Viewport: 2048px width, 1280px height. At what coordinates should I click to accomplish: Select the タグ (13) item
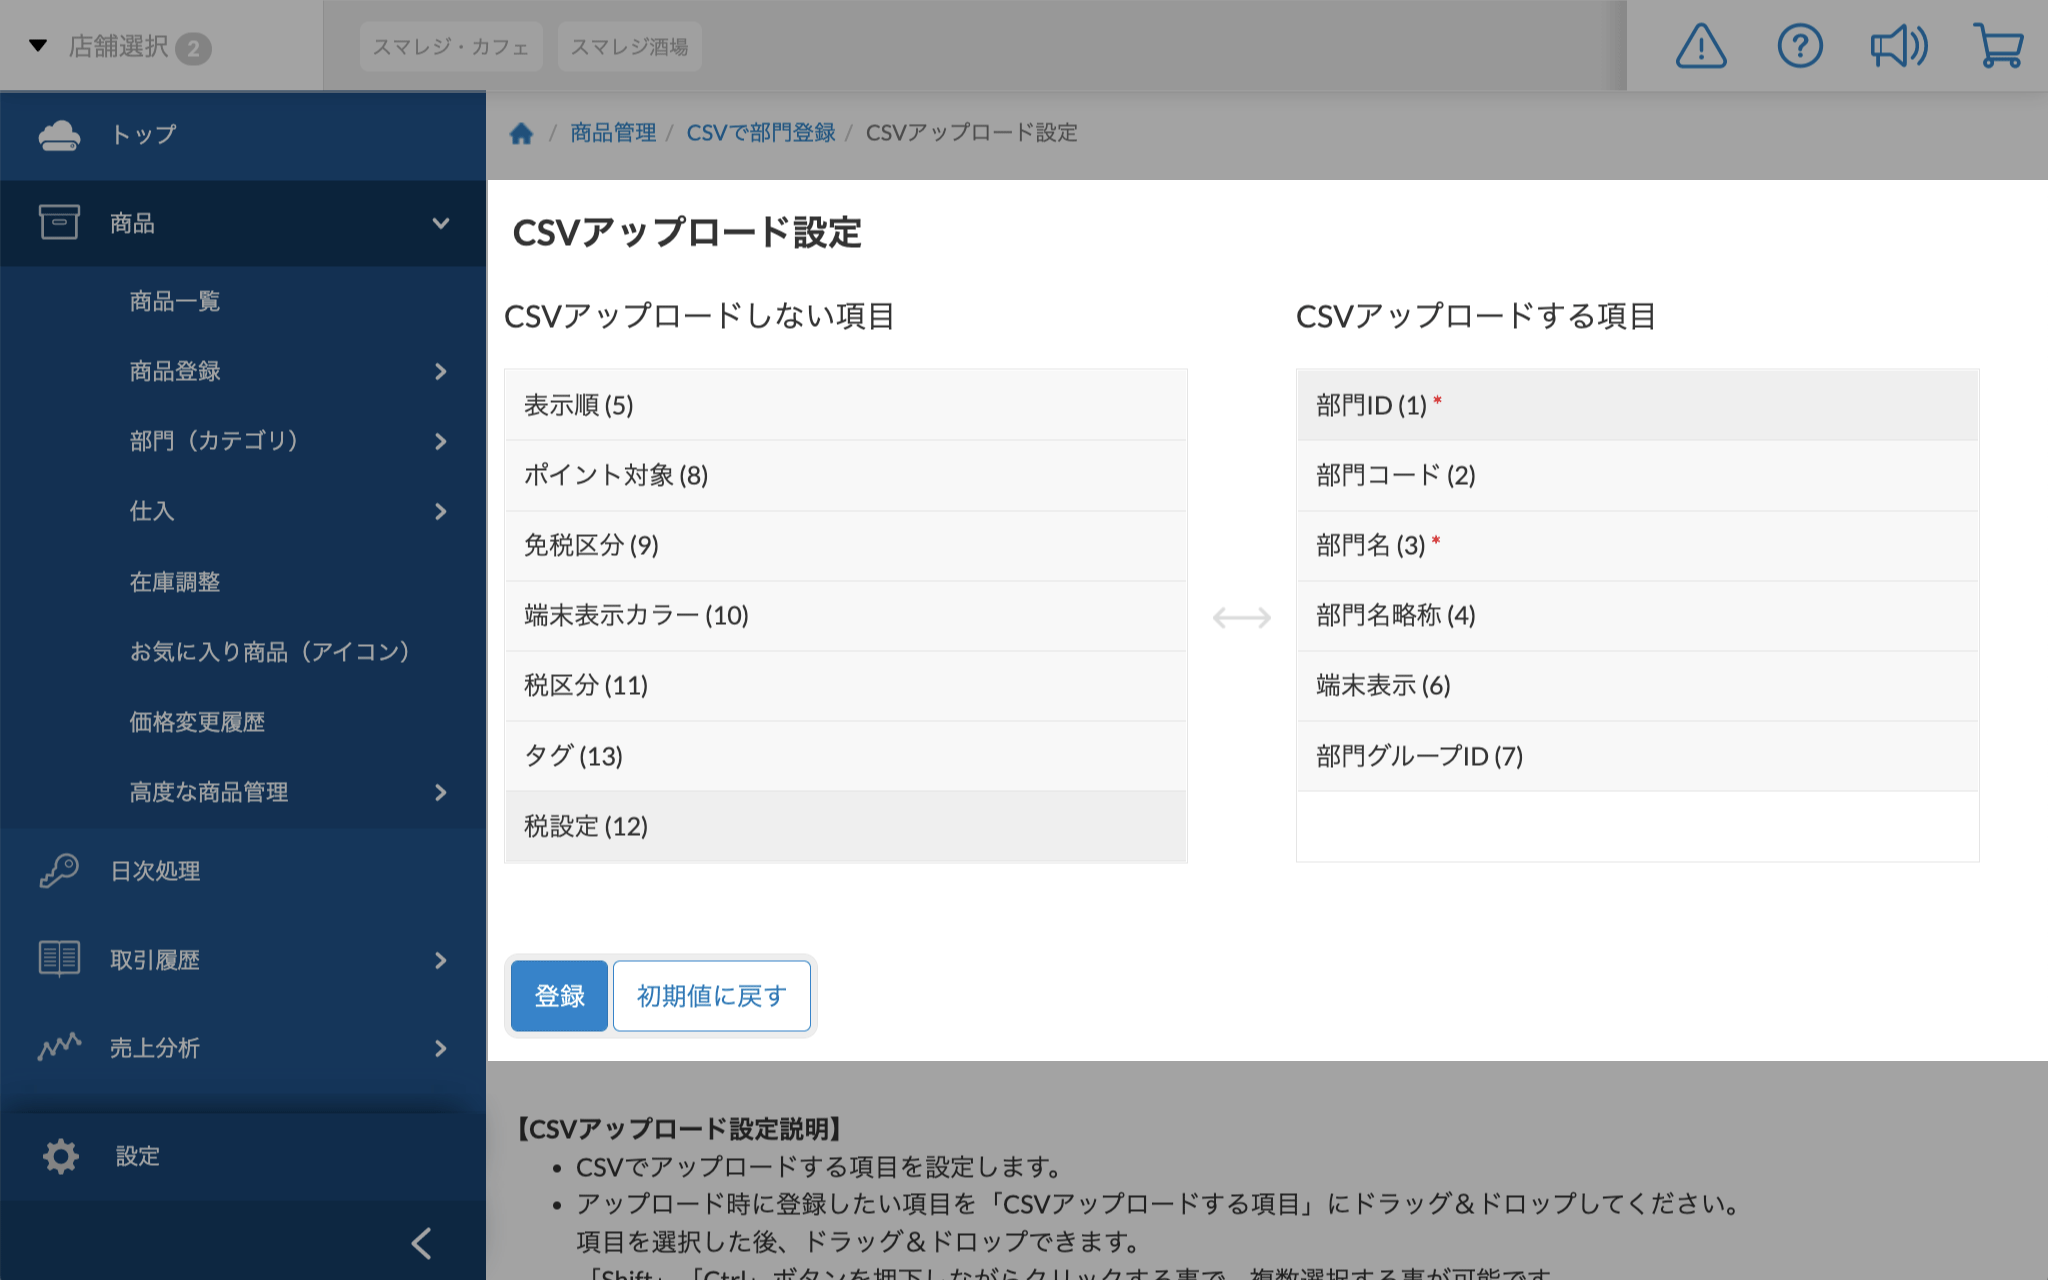point(846,756)
